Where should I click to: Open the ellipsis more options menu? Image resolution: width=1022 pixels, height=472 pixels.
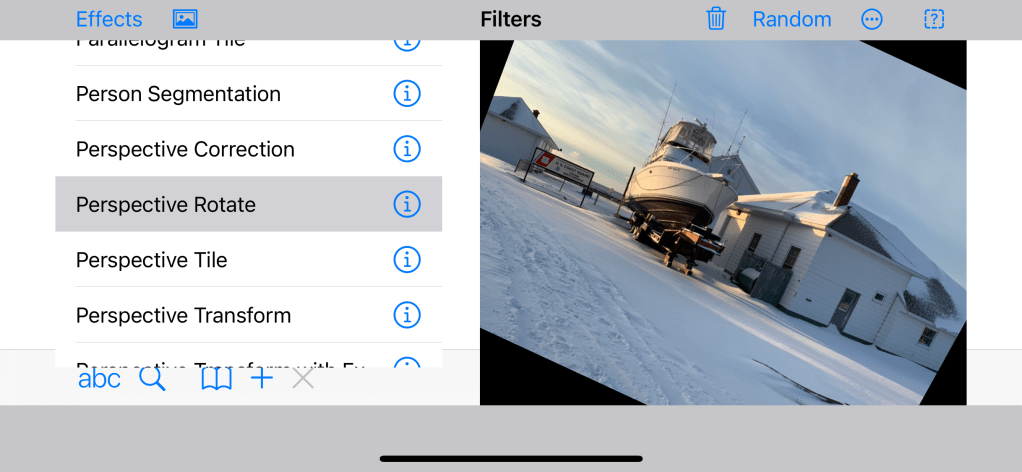point(872,19)
